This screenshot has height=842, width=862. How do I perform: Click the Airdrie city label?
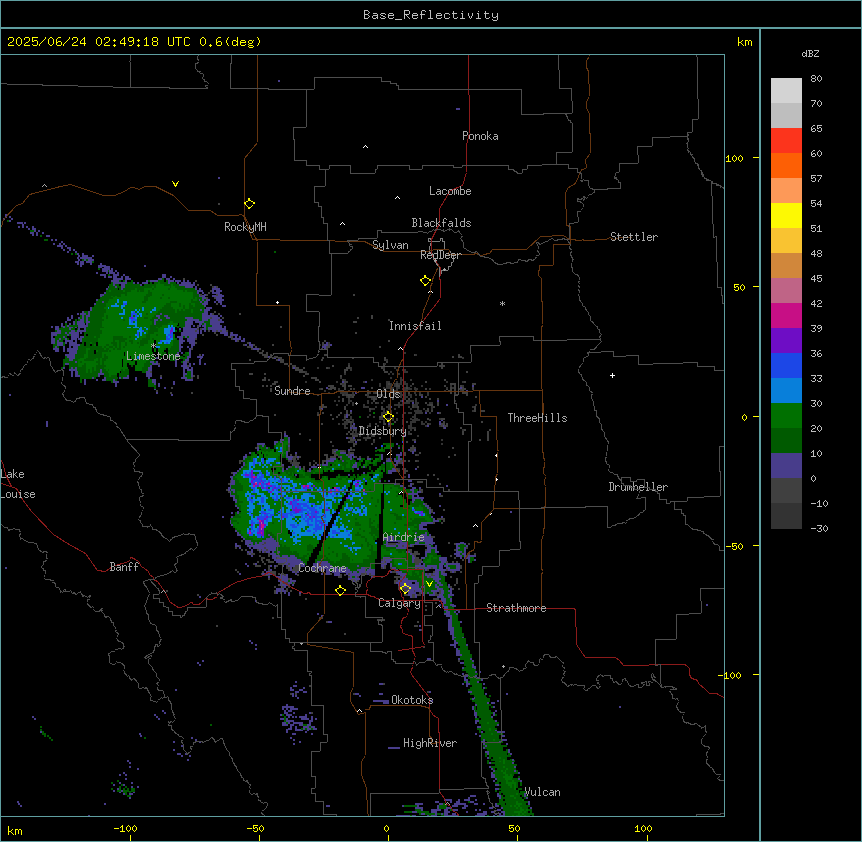click(x=403, y=537)
